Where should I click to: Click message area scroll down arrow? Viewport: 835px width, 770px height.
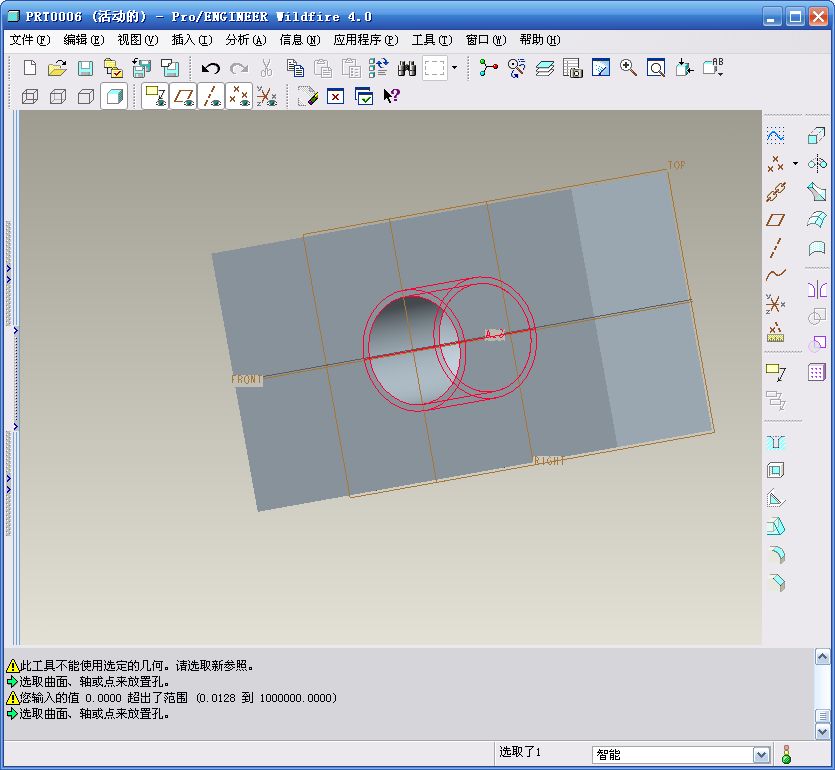(x=822, y=732)
